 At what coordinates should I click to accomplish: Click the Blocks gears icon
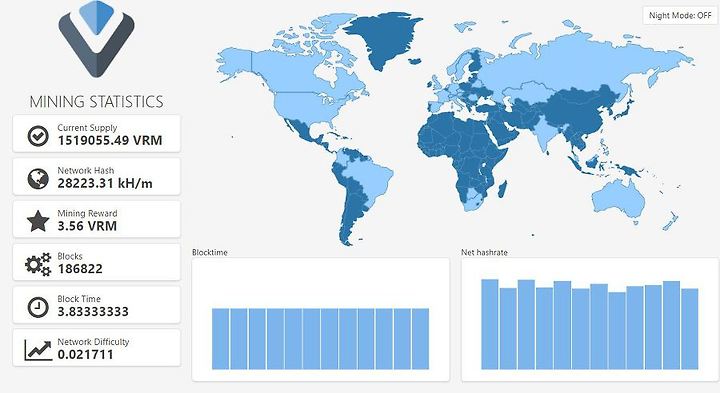click(x=38, y=264)
